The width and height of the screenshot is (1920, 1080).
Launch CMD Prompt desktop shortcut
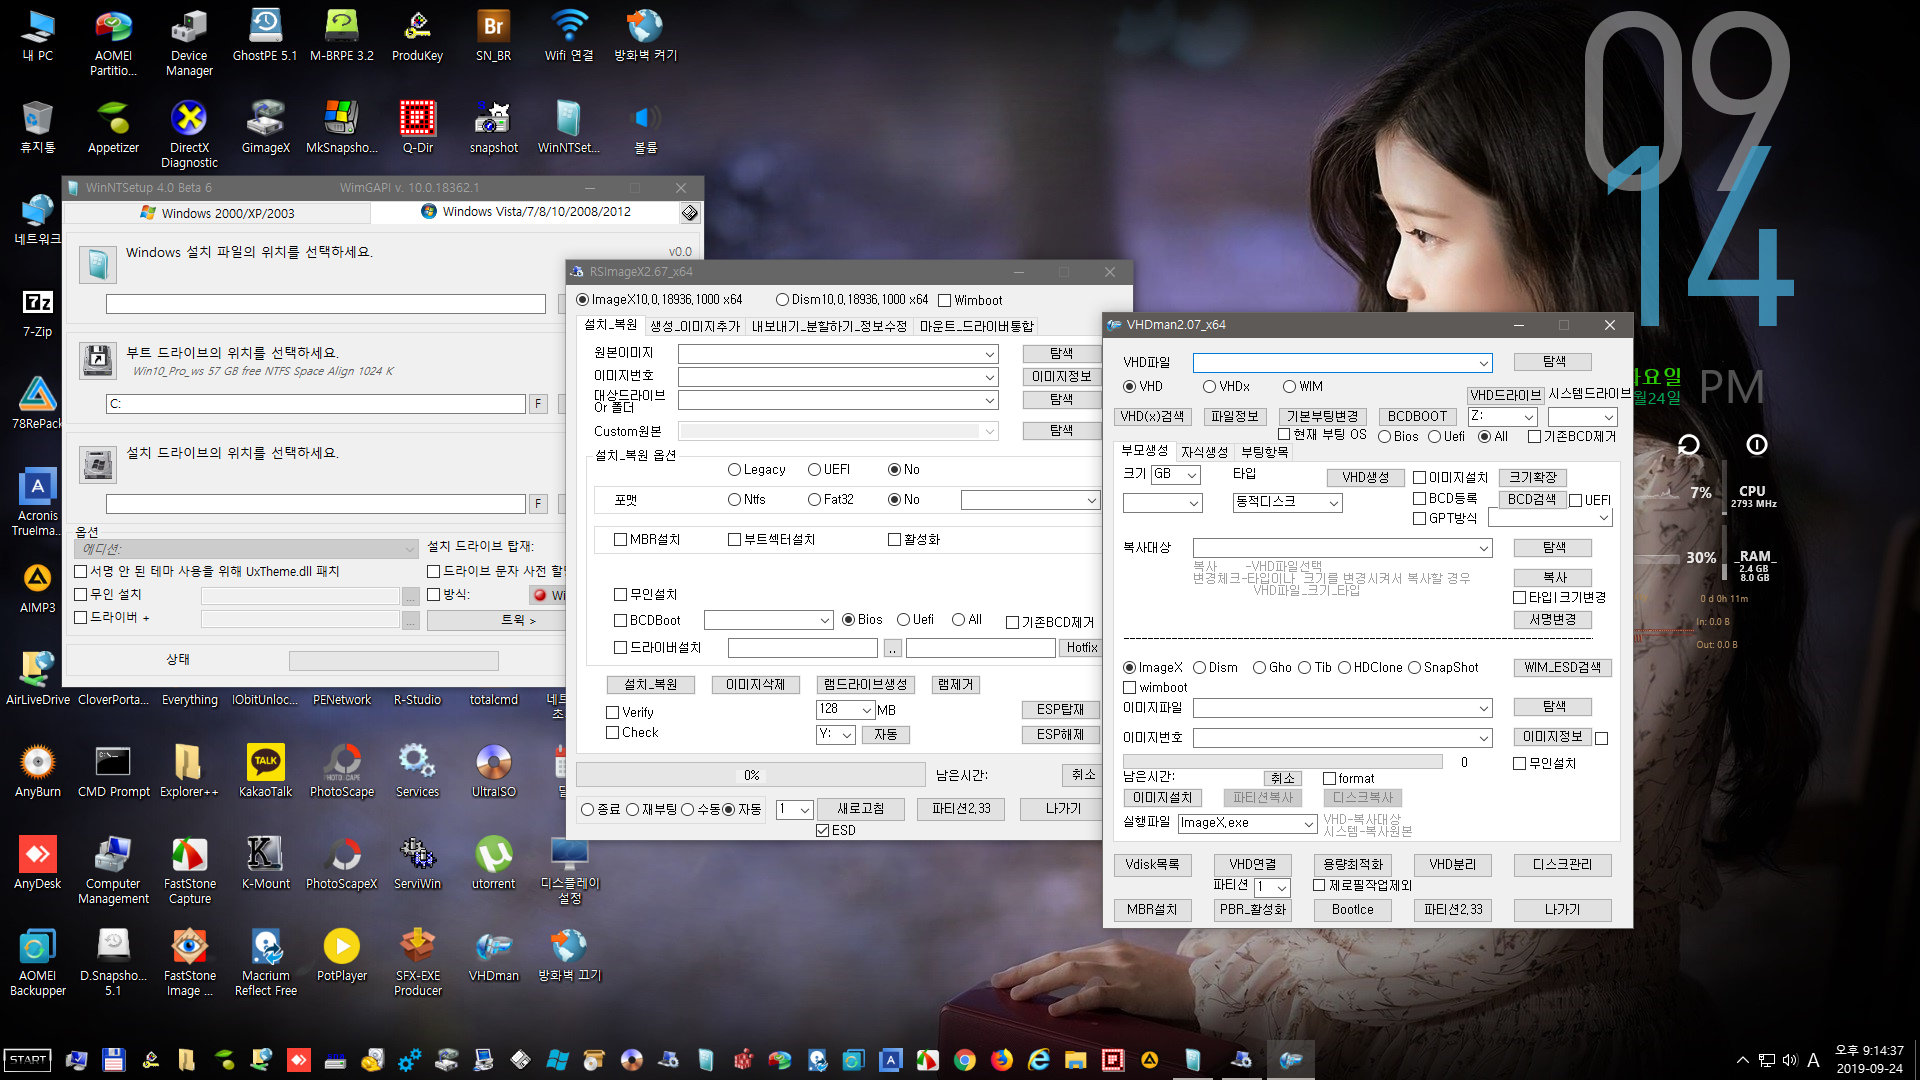pyautogui.click(x=113, y=772)
